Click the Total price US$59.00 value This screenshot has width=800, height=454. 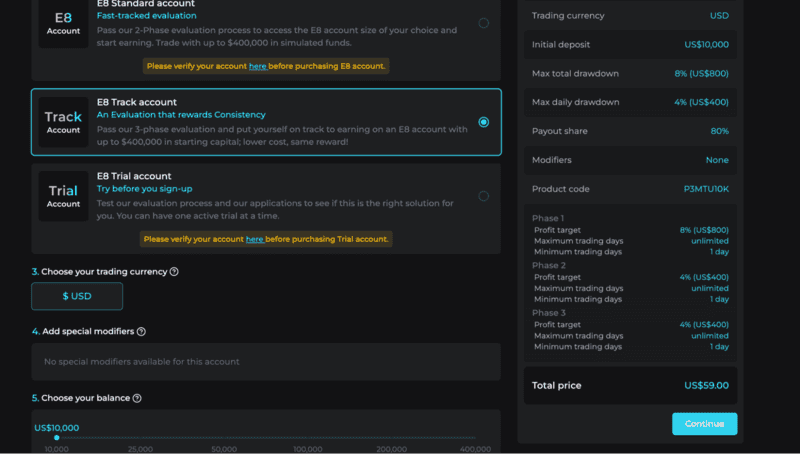click(706, 386)
